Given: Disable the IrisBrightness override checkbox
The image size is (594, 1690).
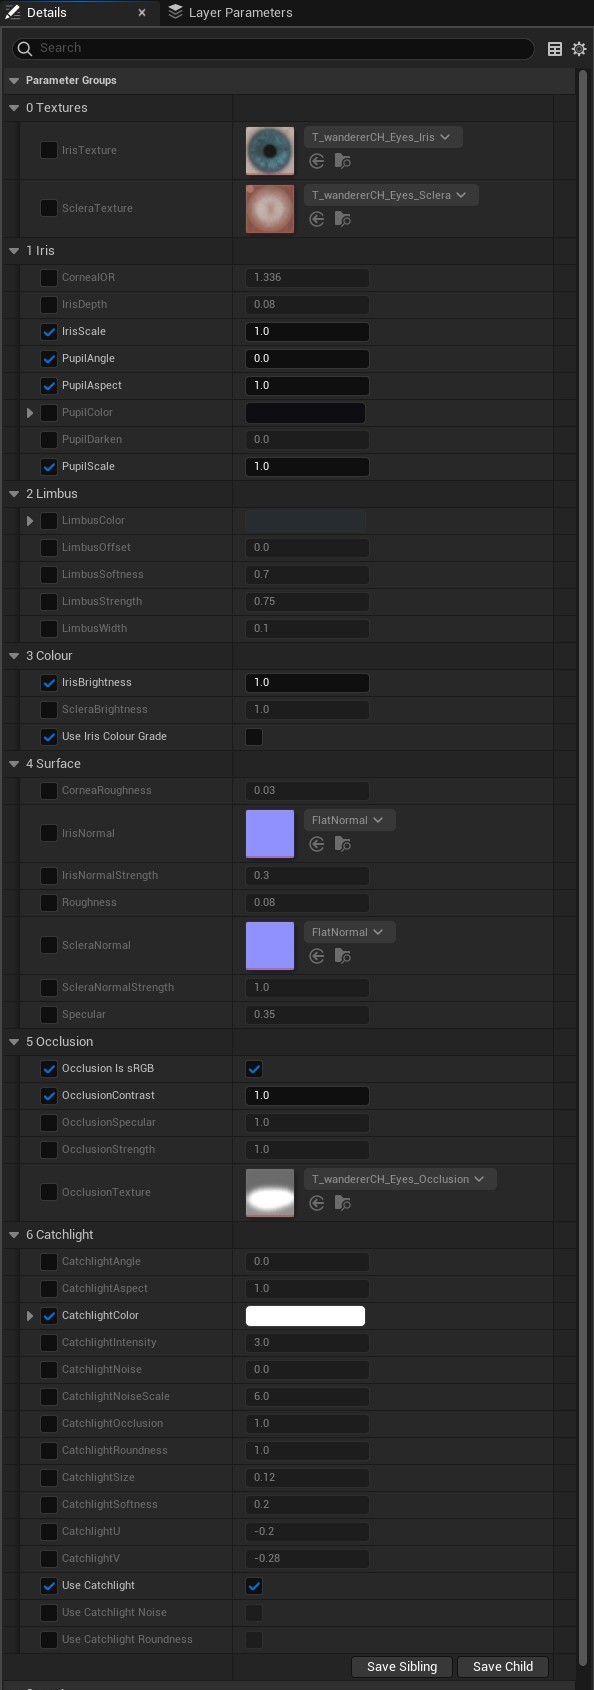Looking at the screenshot, I should [49, 682].
